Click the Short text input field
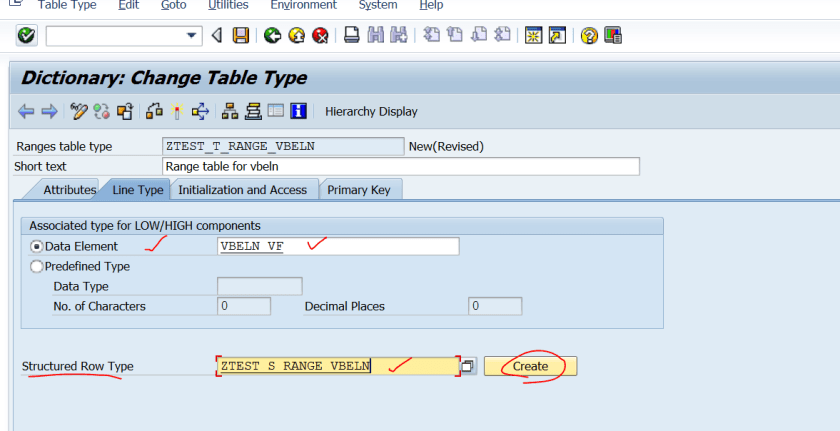Image resolution: width=840 pixels, height=431 pixels. click(401, 166)
